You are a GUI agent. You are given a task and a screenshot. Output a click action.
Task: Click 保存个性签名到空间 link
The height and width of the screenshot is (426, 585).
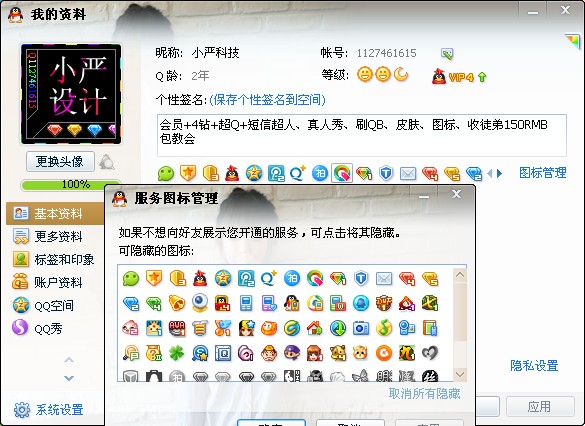267,100
